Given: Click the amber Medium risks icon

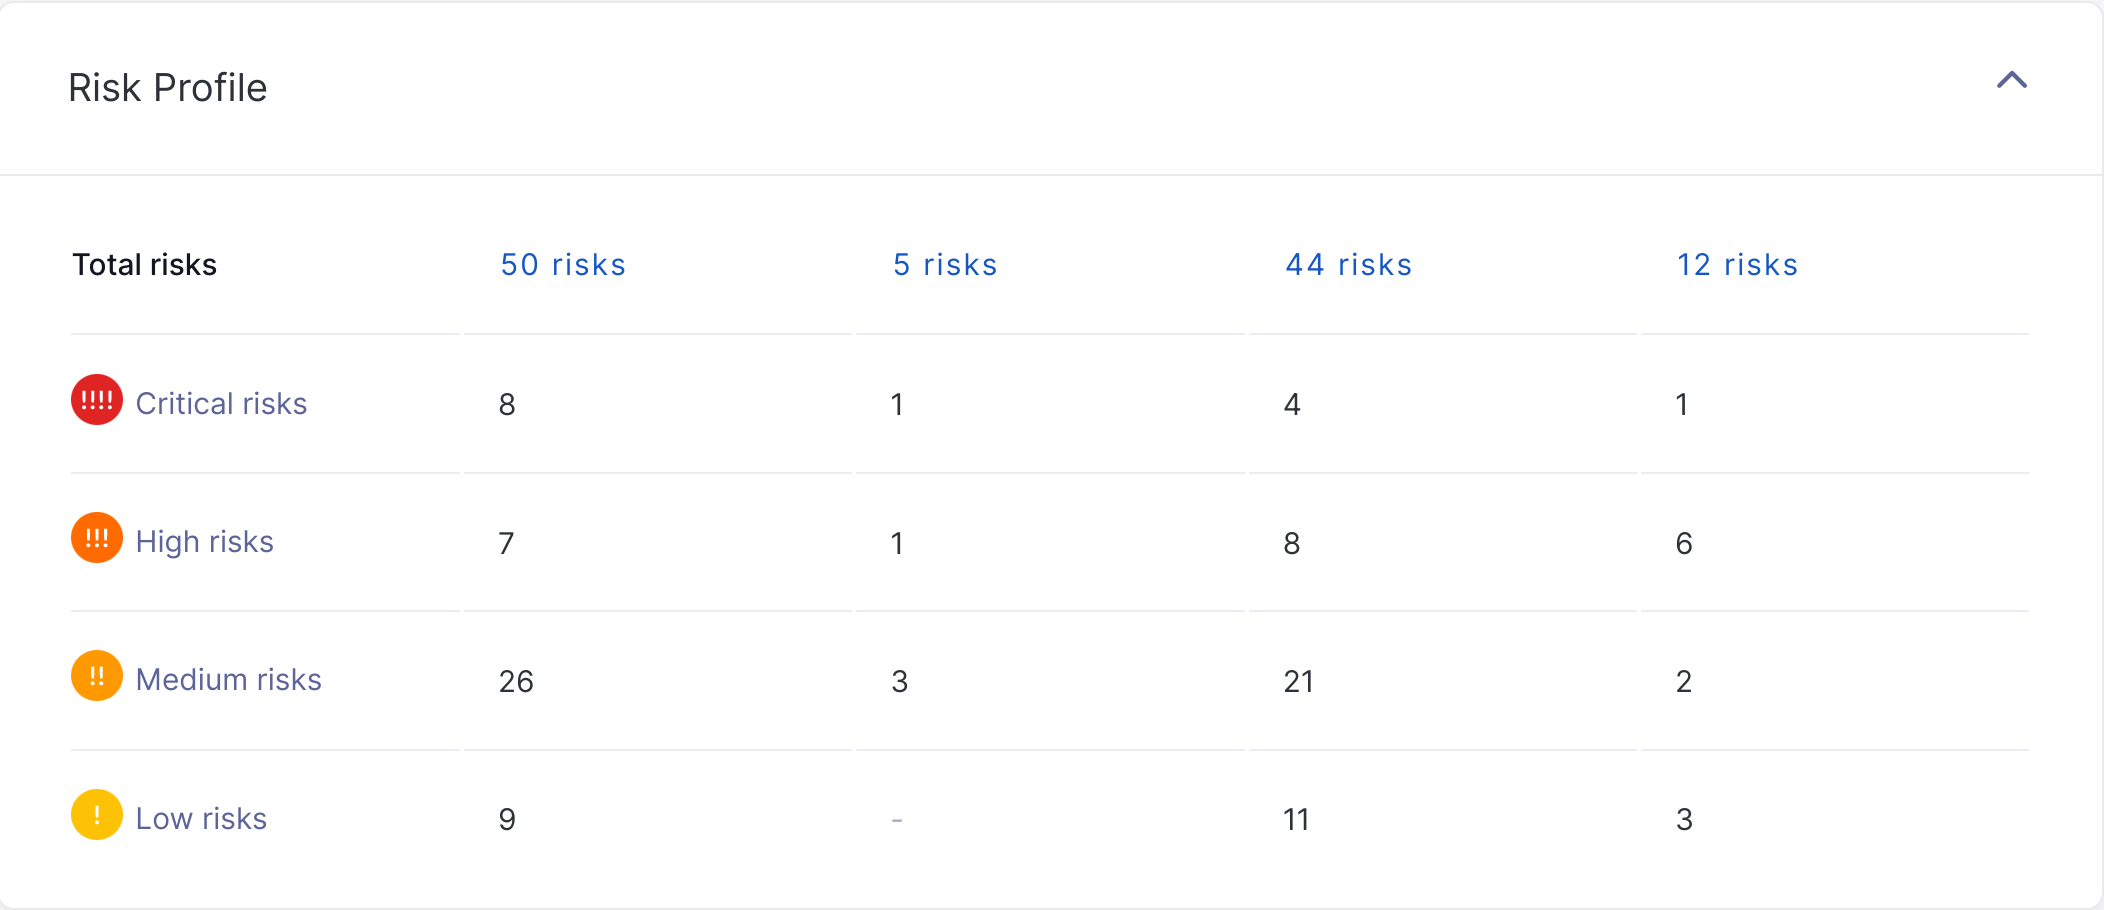Looking at the screenshot, I should click(97, 676).
